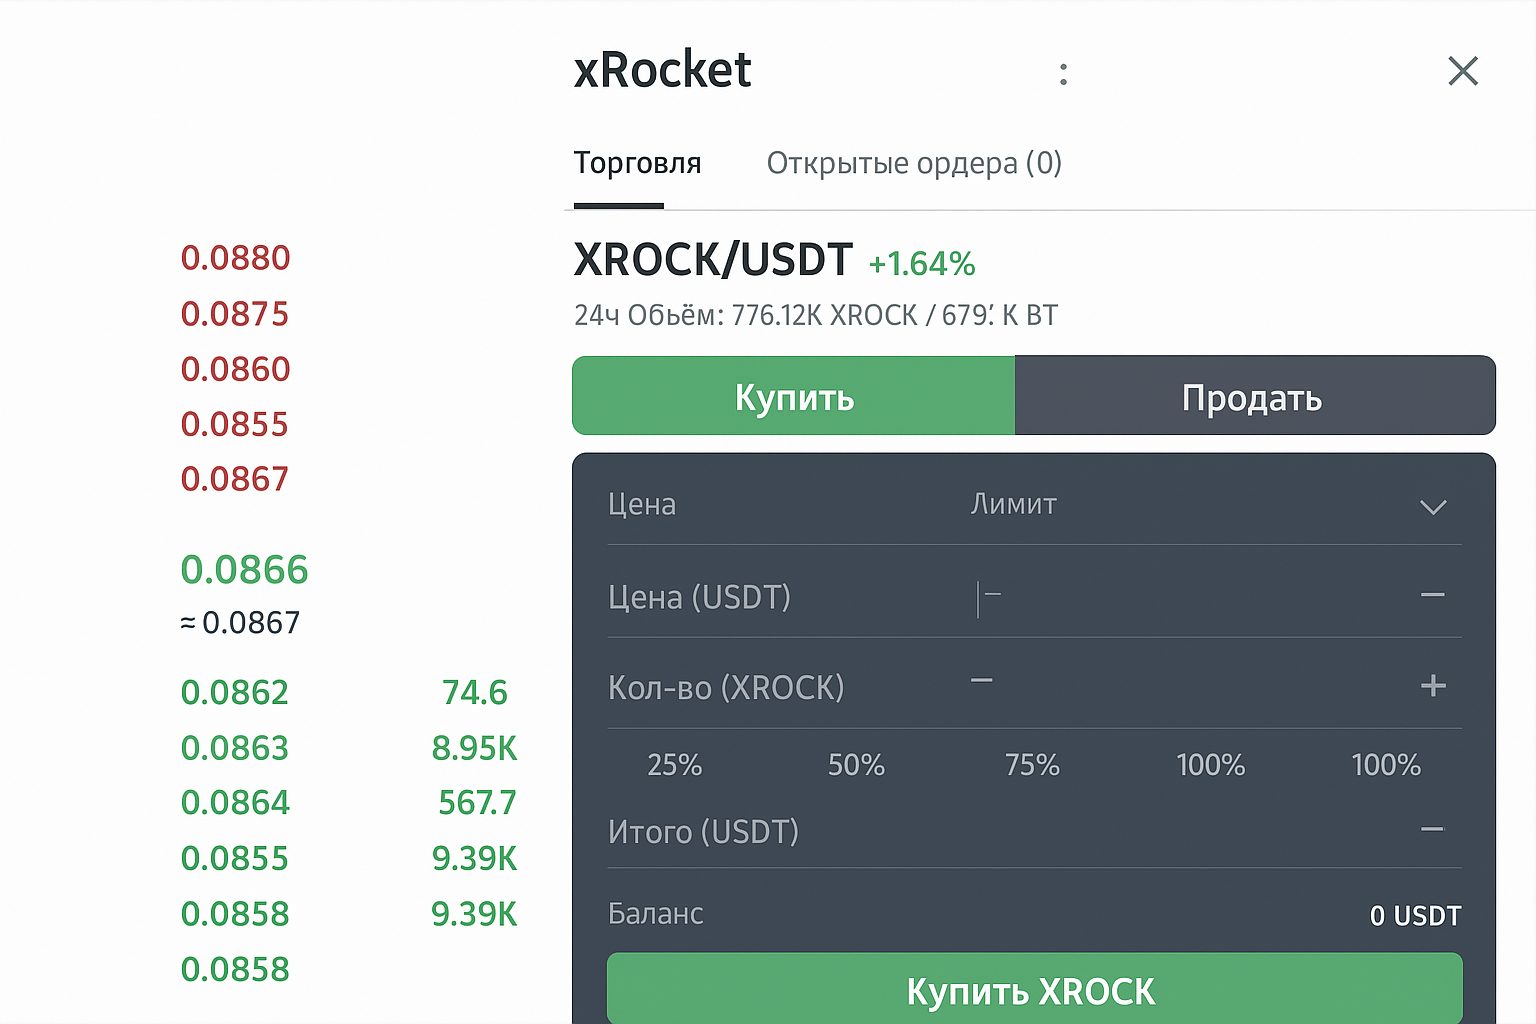The height and width of the screenshot is (1024, 1536).
Task: Open the Открытые ордера (0) tab
Action: tap(914, 163)
